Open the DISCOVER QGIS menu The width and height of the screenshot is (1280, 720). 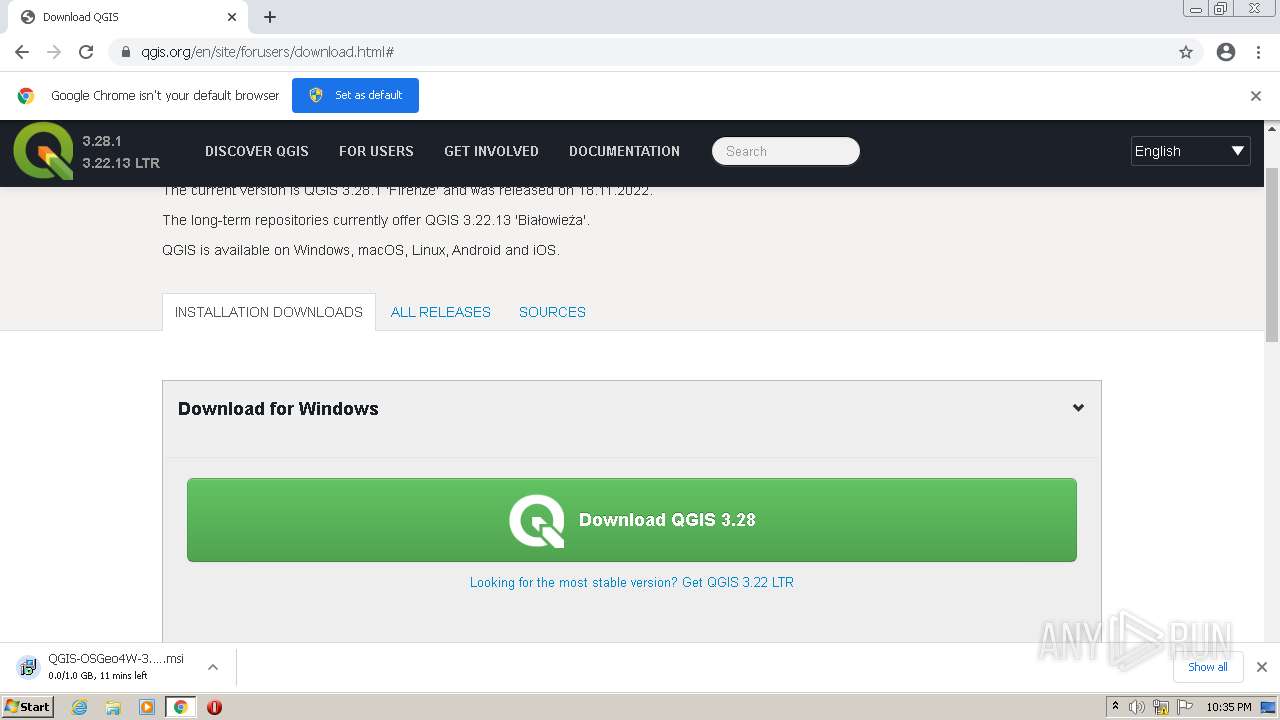[257, 151]
